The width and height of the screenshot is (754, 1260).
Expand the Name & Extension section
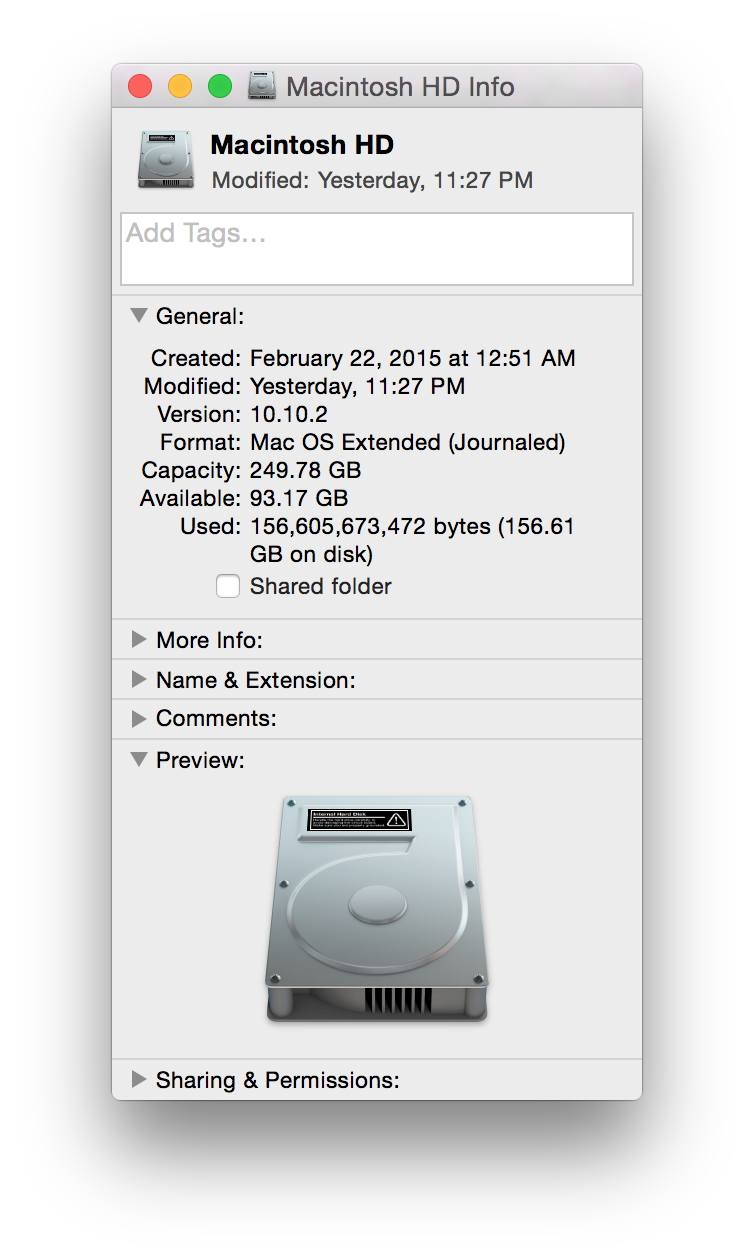[x=139, y=679]
